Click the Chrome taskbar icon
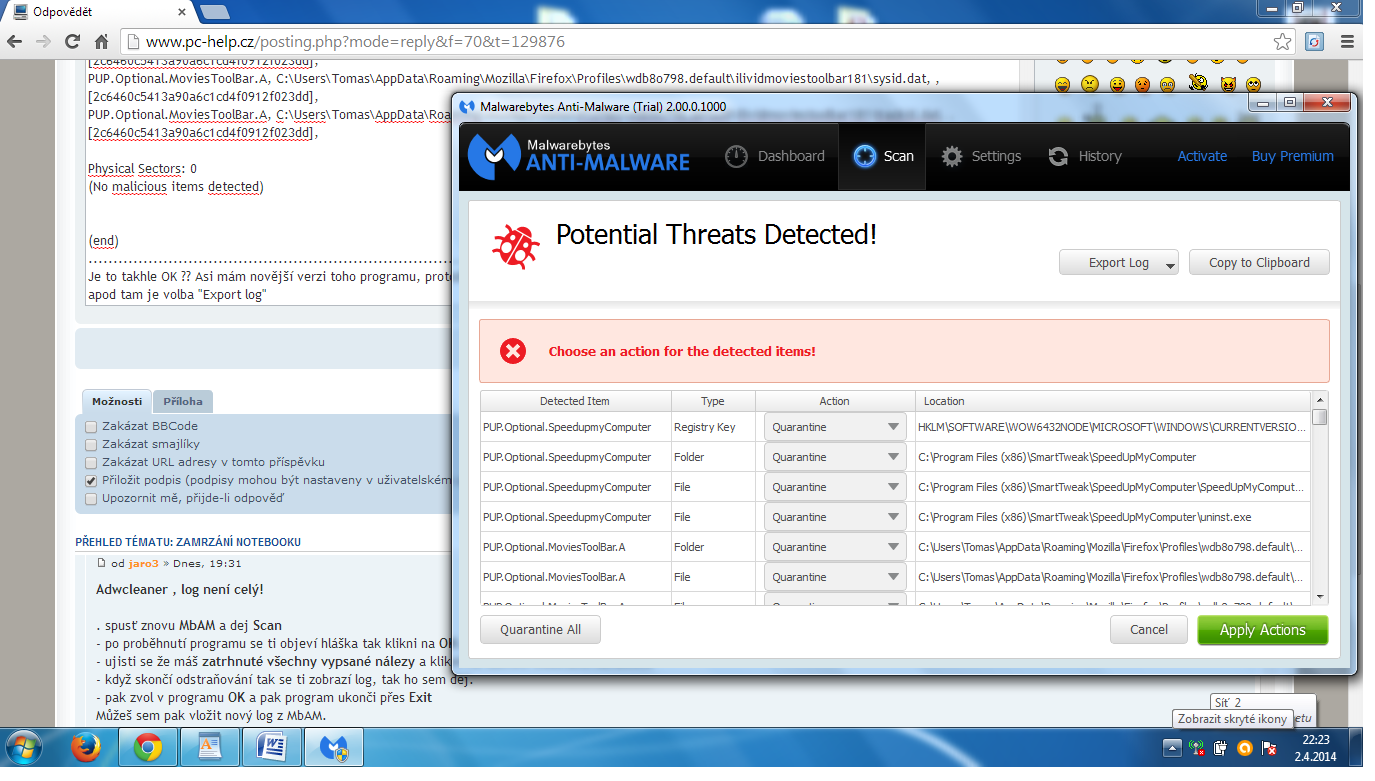The height and width of the screenshot is (781, 1375). click(x=148, y=747)
